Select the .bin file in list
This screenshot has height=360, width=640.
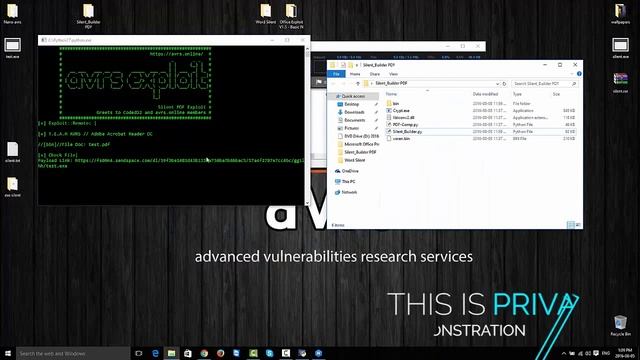[x=401, y=138]
